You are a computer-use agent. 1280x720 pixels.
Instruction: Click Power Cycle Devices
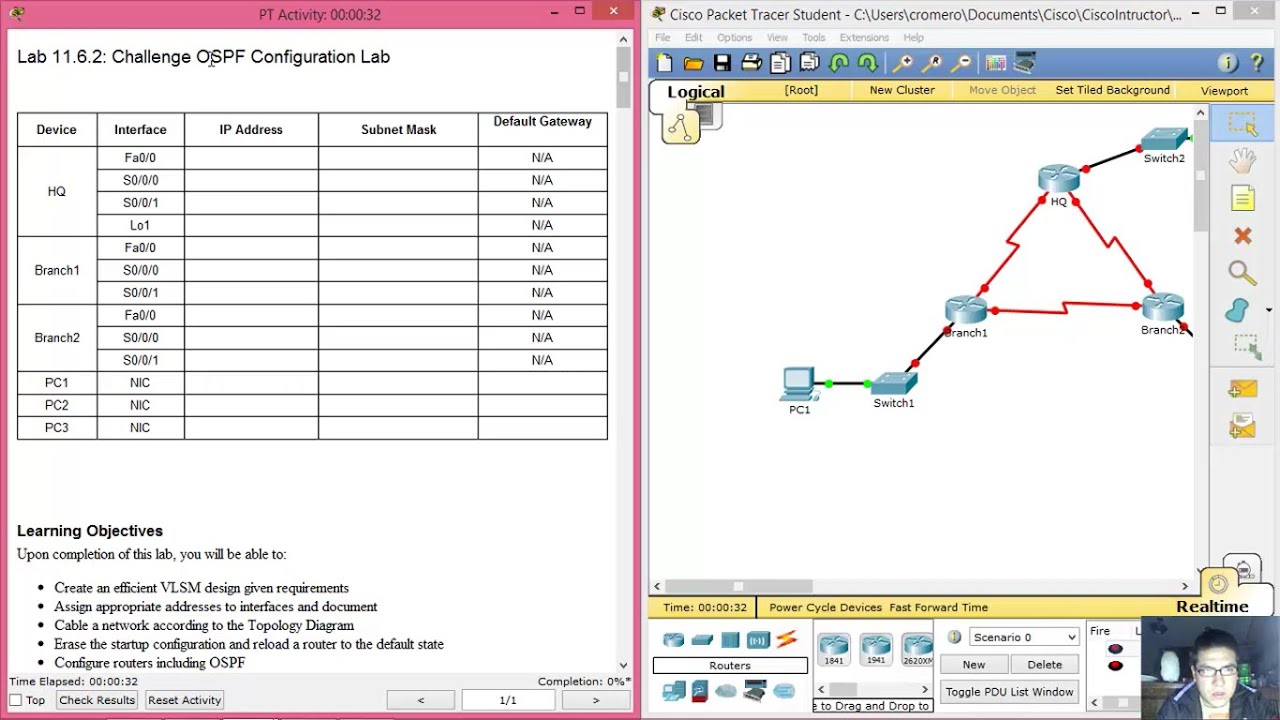(x=825, y=607)
